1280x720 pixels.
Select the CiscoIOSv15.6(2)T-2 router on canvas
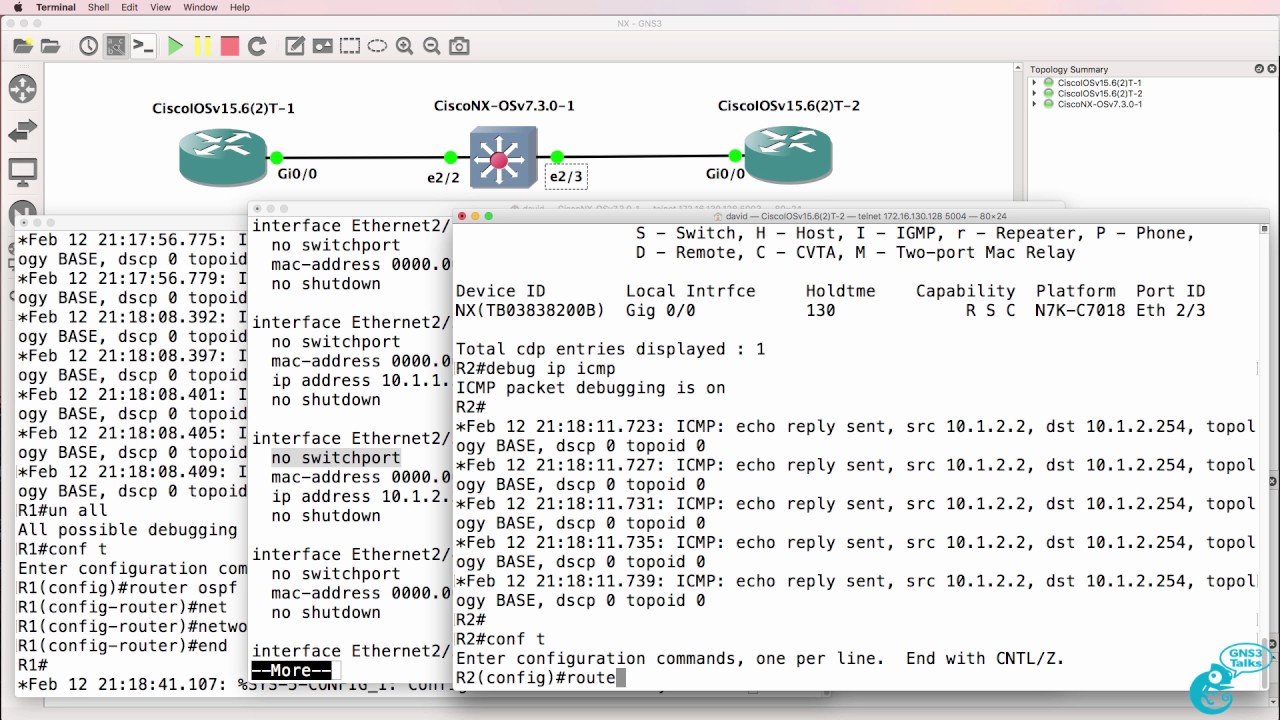[788, 156]
